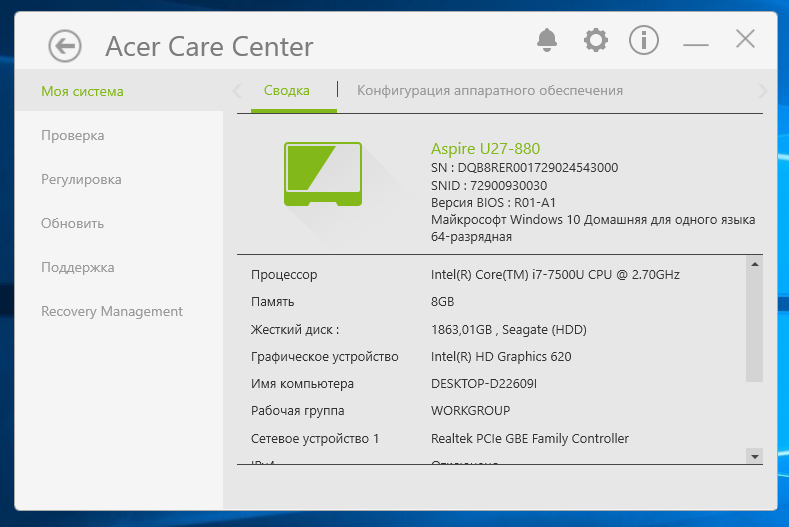Screen dimensions: 789x527
Task: Click the scrollbar up arrow
Action: coord(755,264)
